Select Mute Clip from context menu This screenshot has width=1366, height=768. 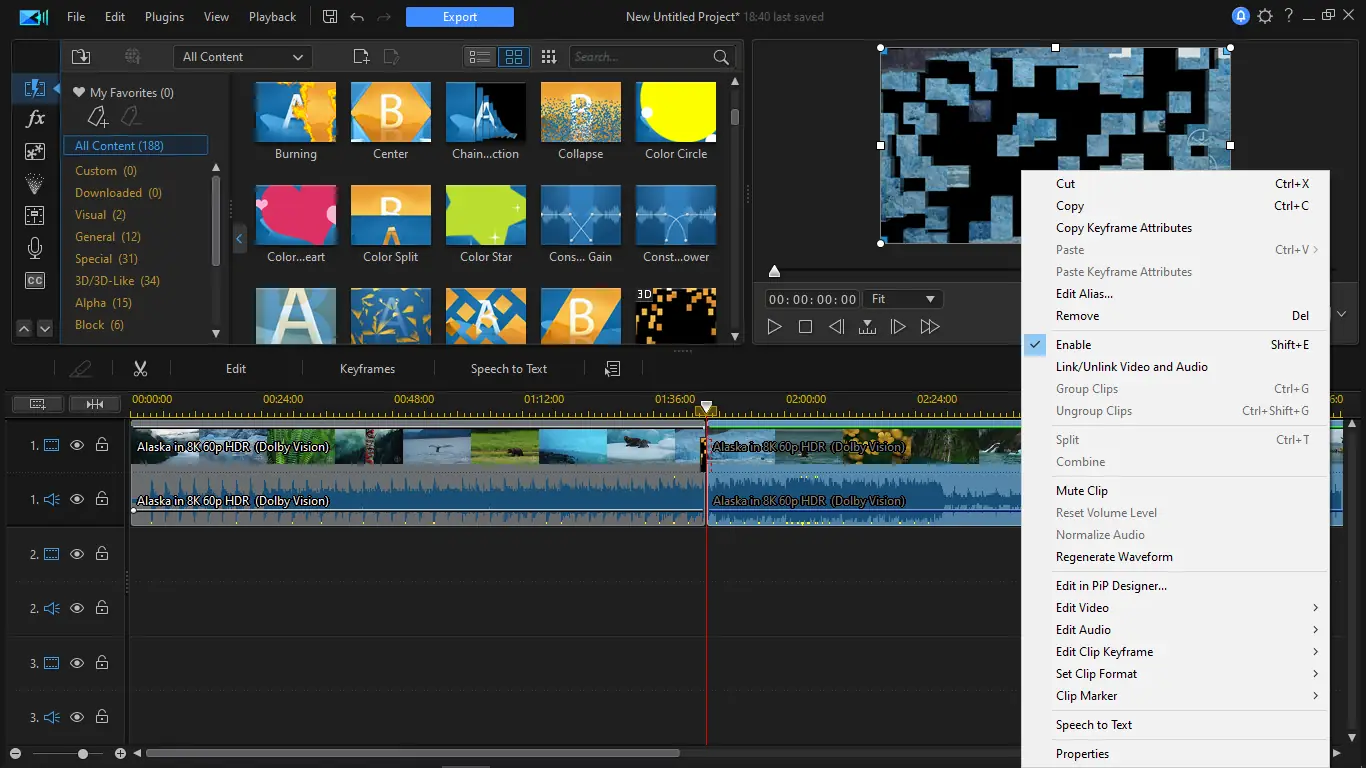1082,491
